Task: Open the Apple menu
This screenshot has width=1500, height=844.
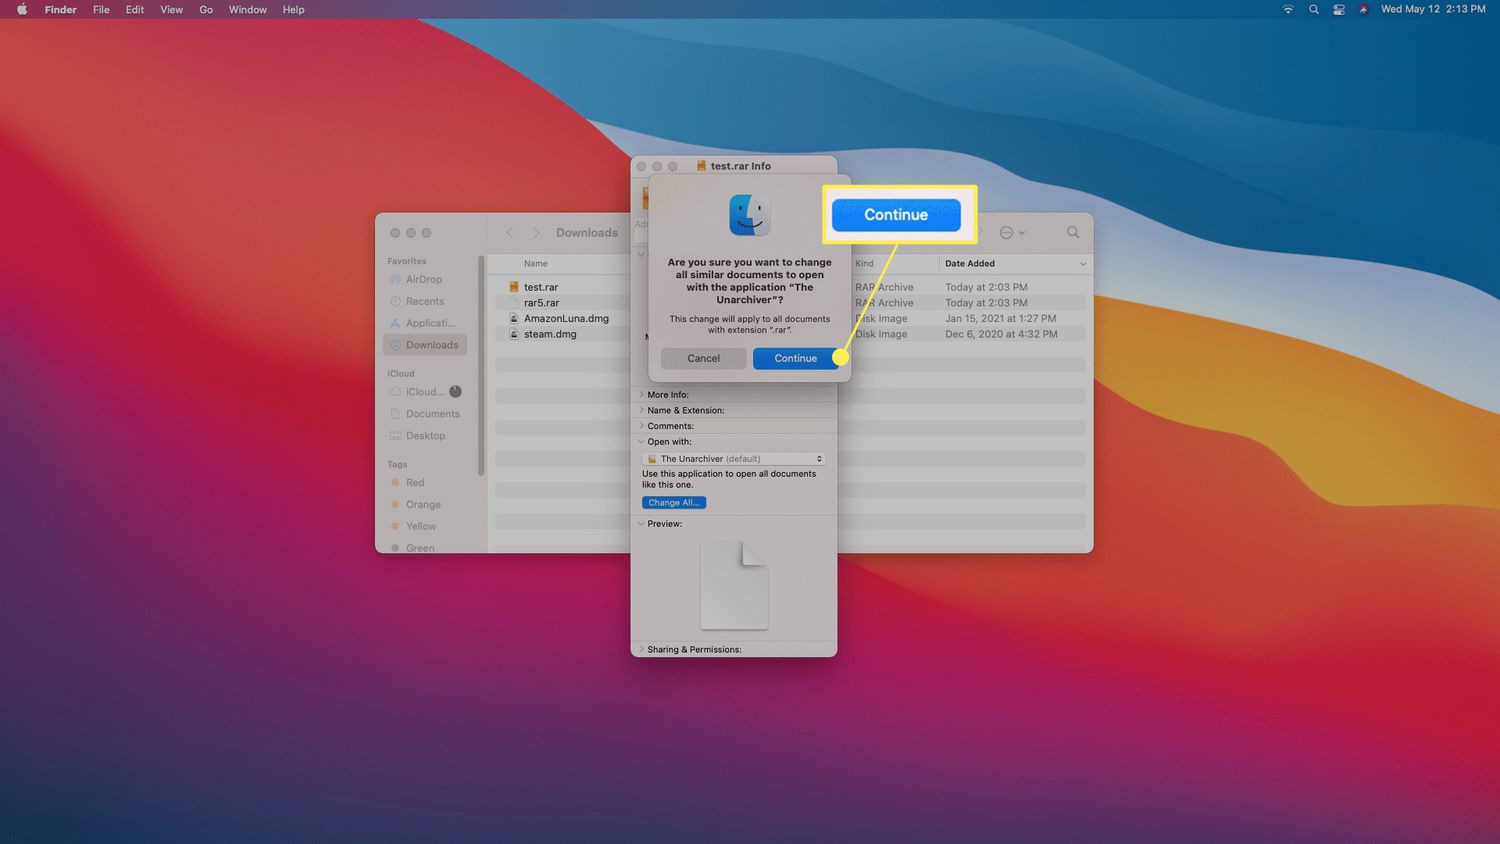Action: pyautogui.click(x=22, y=10)
